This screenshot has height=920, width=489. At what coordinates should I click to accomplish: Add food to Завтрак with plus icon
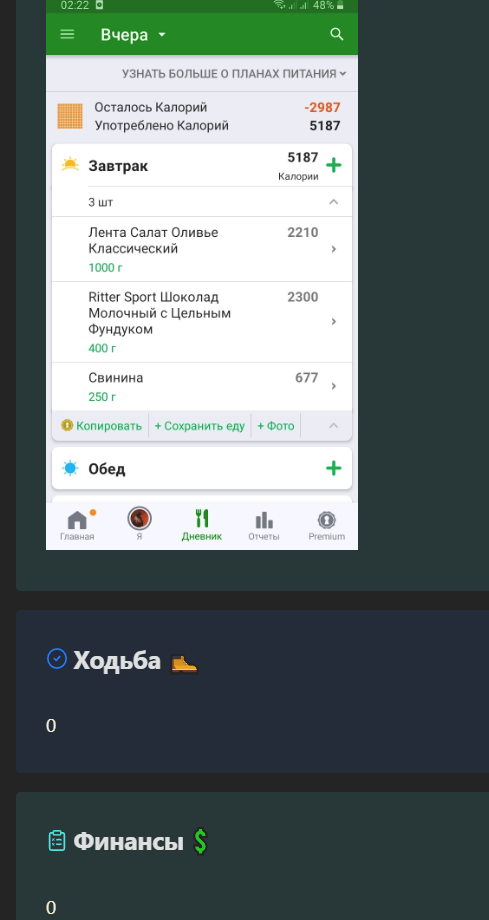pyautogui.click(x=333, y=165)
